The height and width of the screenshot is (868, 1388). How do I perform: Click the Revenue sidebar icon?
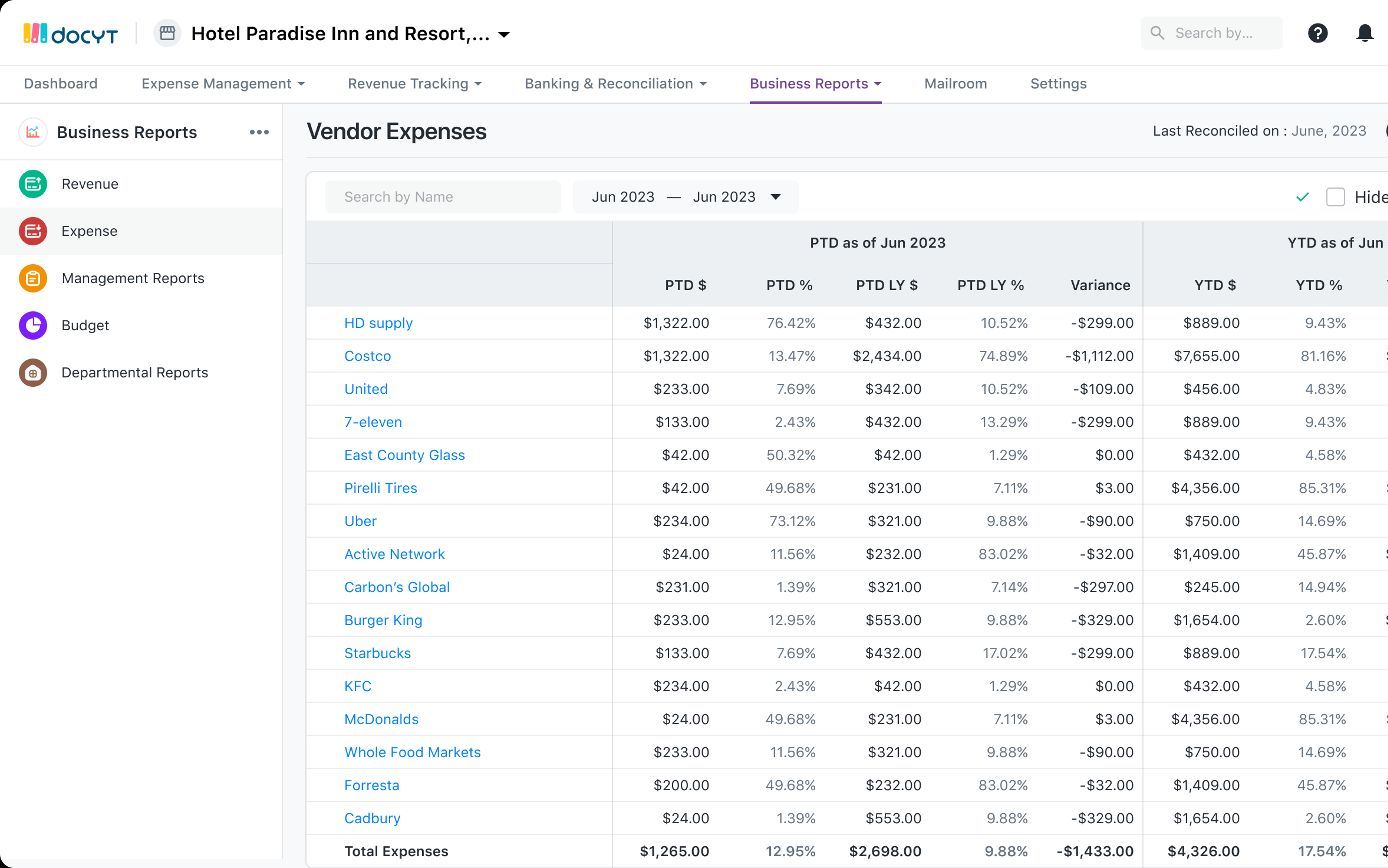[33, 184]
